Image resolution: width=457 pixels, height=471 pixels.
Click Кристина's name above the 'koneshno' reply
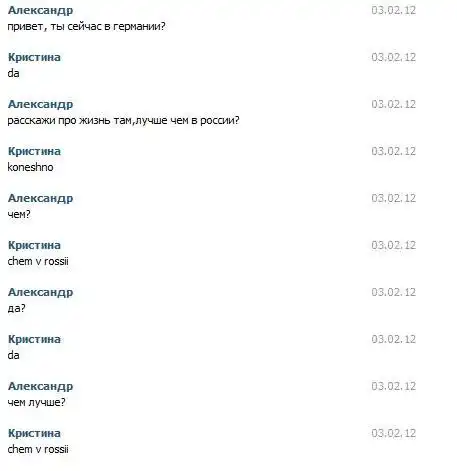pyautogui.click(x=34, y=151)
